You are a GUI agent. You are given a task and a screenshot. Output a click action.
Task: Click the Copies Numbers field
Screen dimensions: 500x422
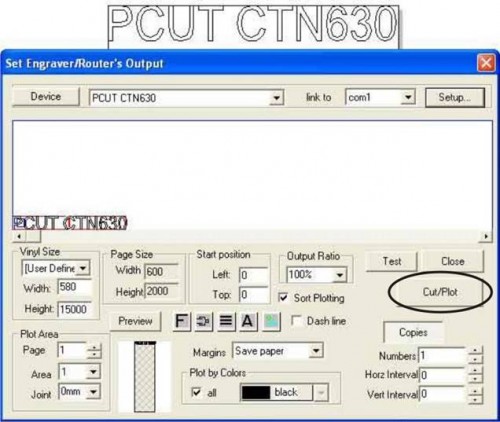[443, 355]
